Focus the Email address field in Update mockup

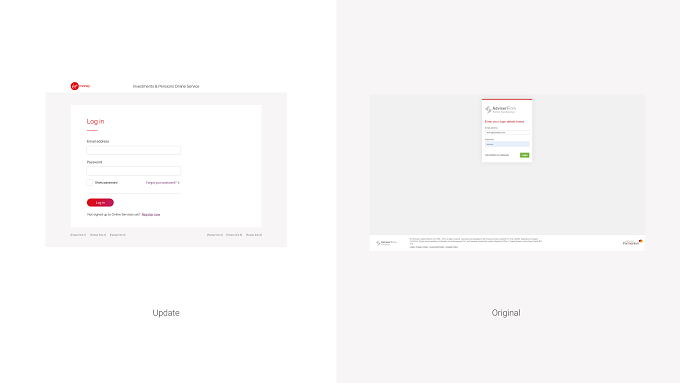(134, 150)
